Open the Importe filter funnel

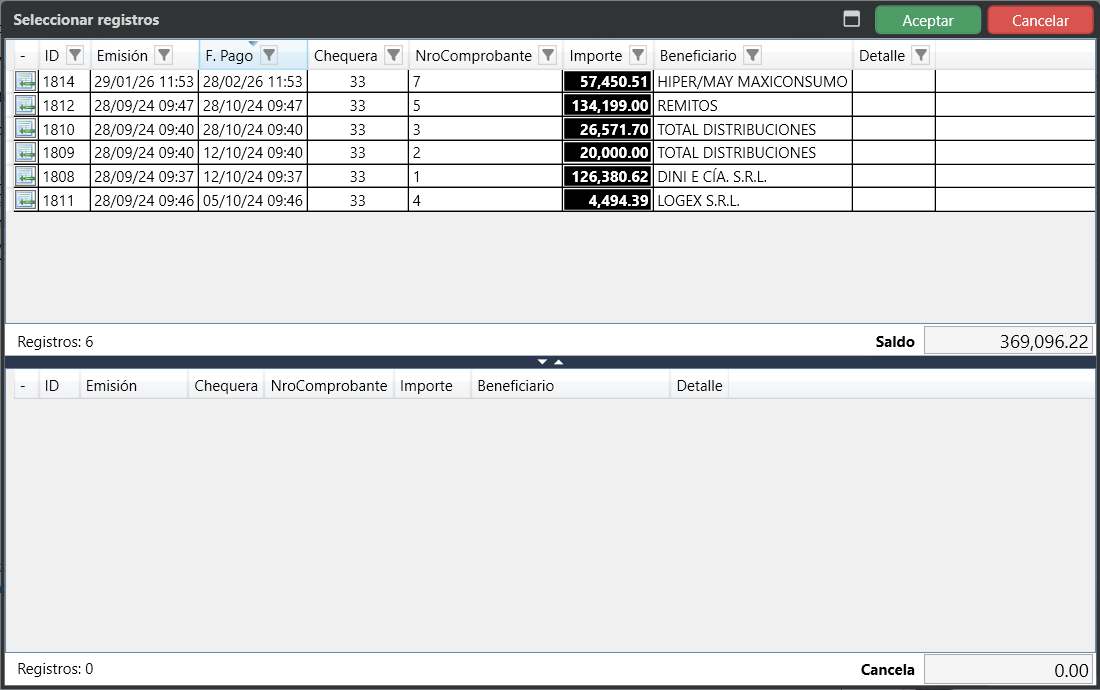[638, 56]
